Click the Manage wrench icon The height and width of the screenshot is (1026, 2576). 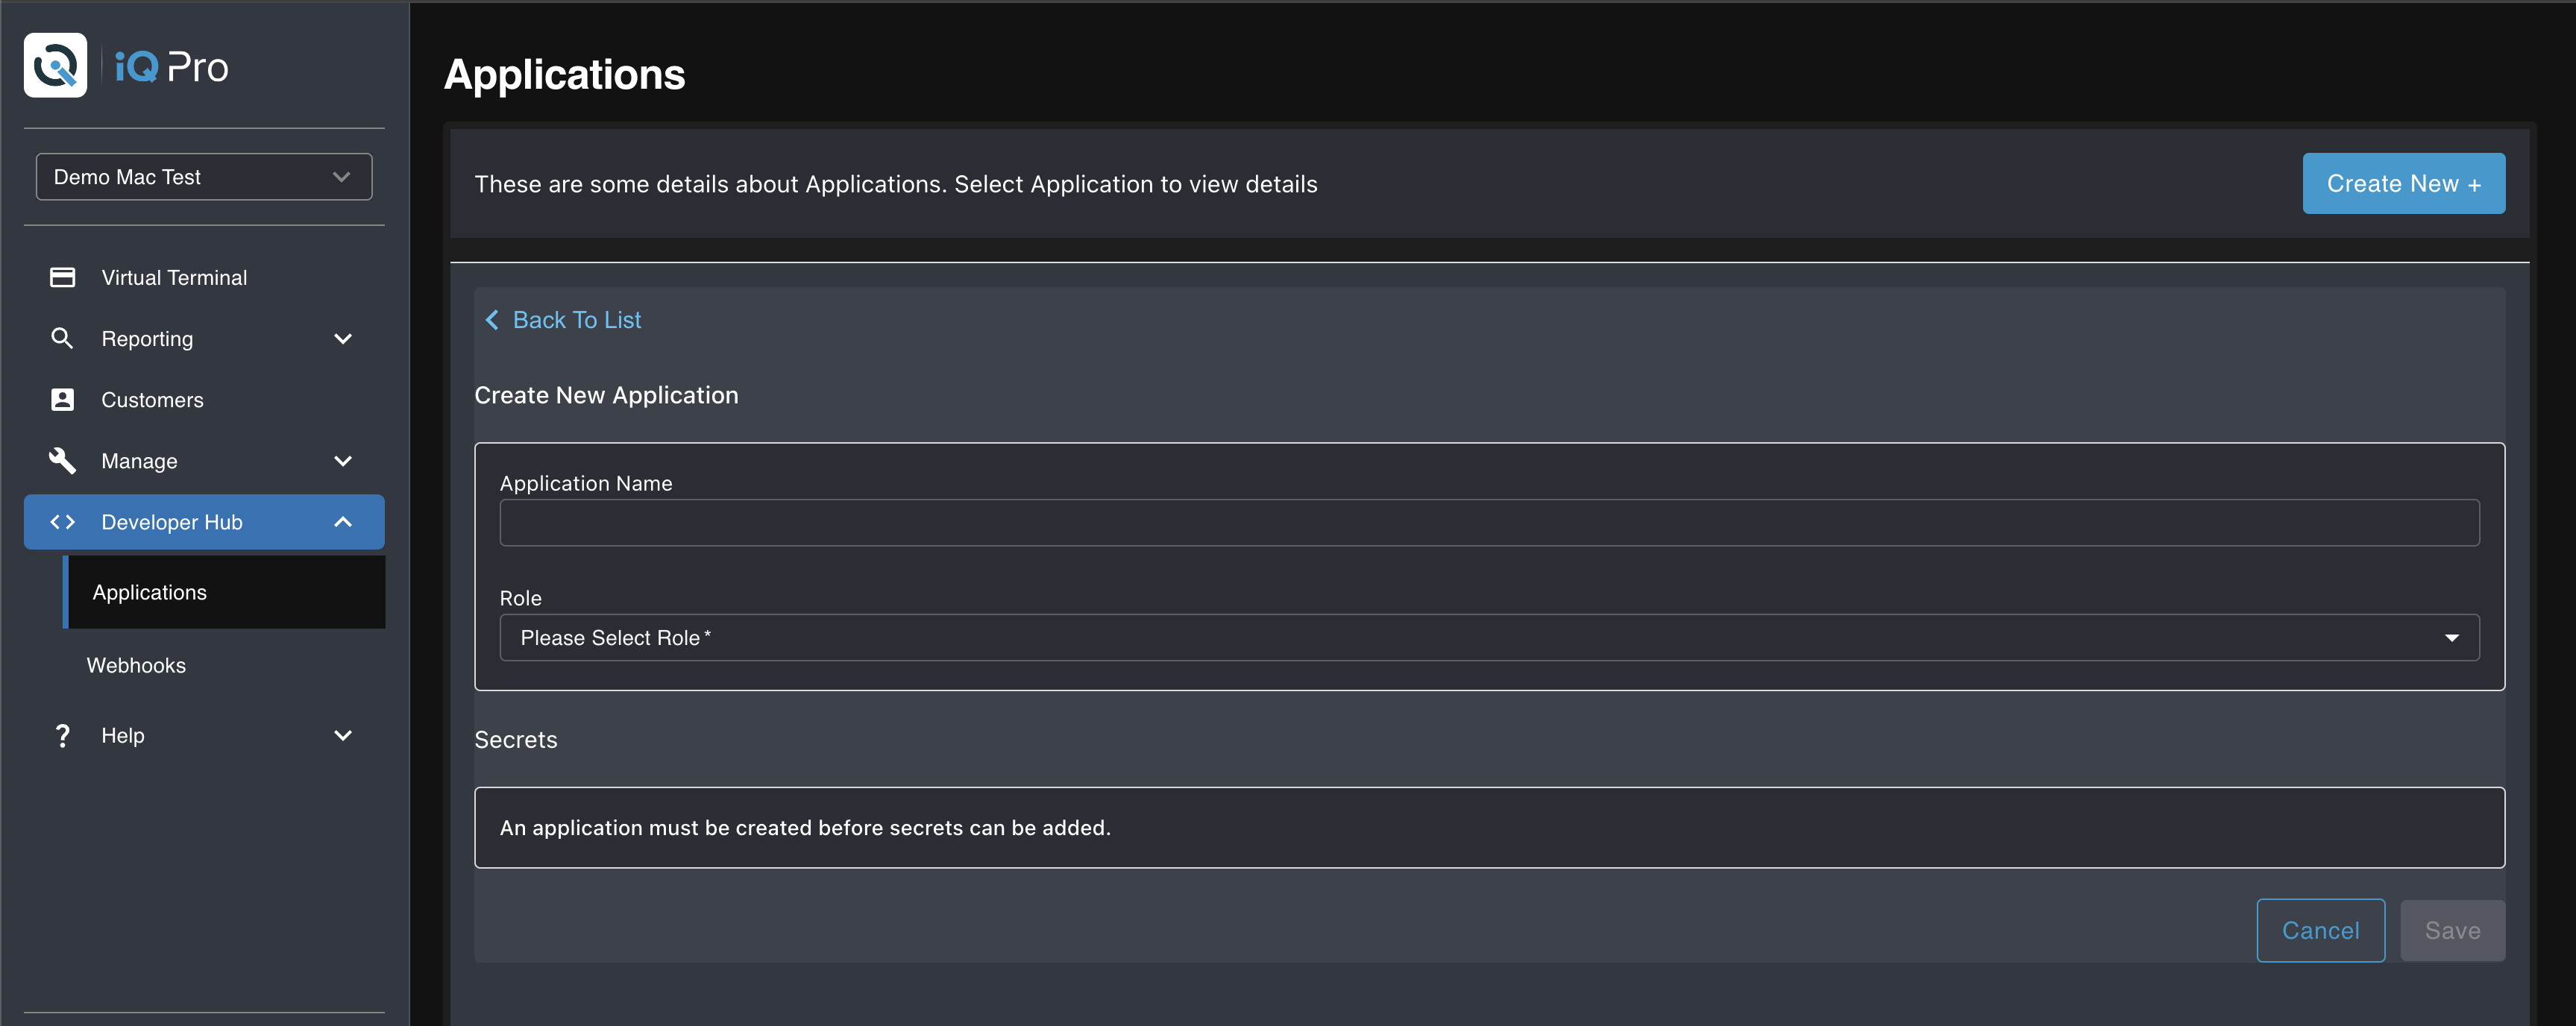click(x=62, y=460)
